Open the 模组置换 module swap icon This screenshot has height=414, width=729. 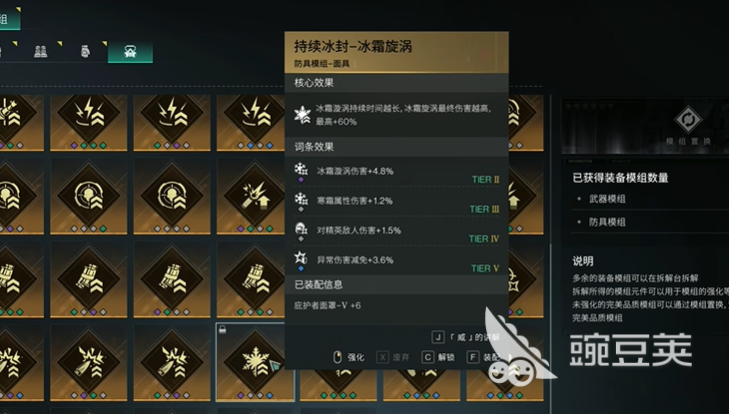(x=688, y=120)
